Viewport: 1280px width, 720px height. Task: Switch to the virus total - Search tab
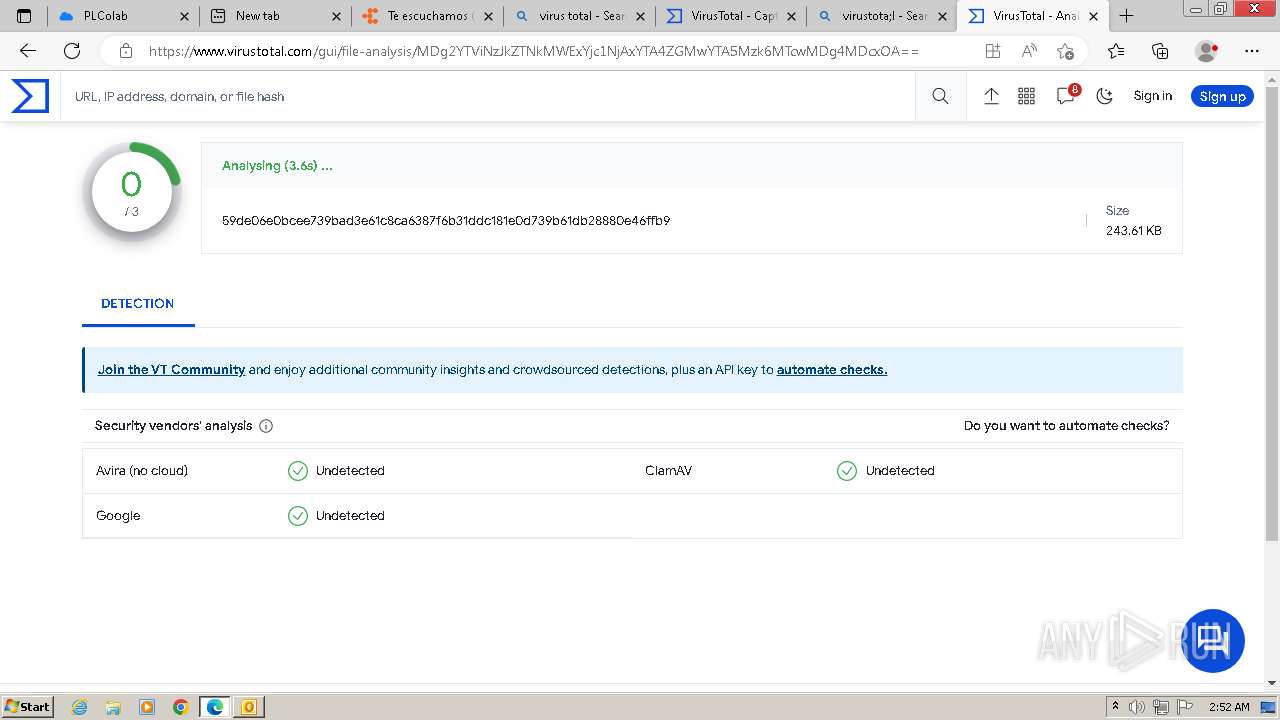click(579, 16)
